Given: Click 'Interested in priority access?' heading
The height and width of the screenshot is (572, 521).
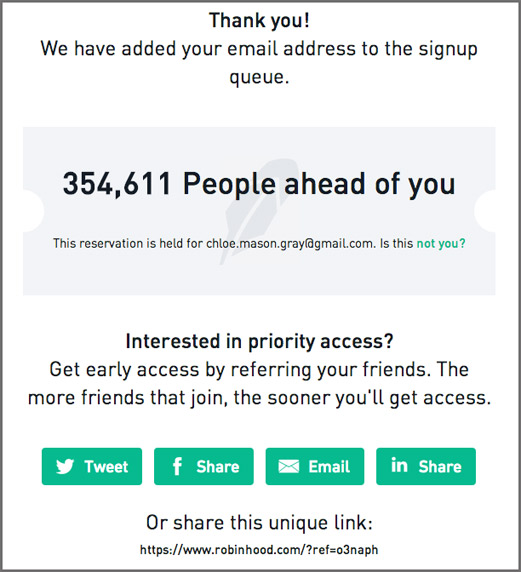Looking at the screenshot, I should point(259,342).
